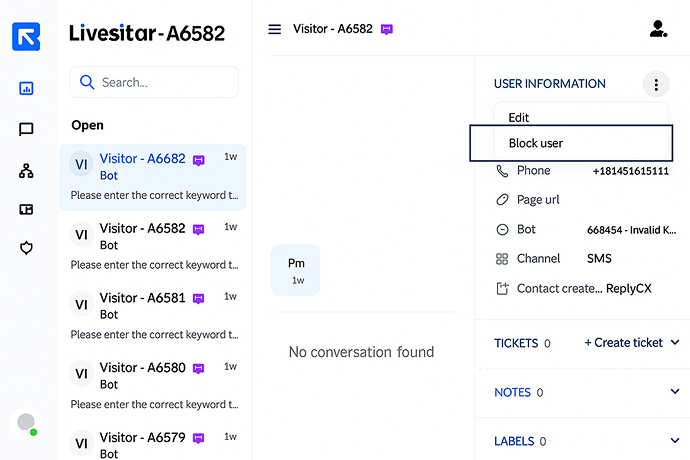The image size is (690, 460).
Task: Open the dashboard analytics icon in sidebar
Action: coord(26,88)
